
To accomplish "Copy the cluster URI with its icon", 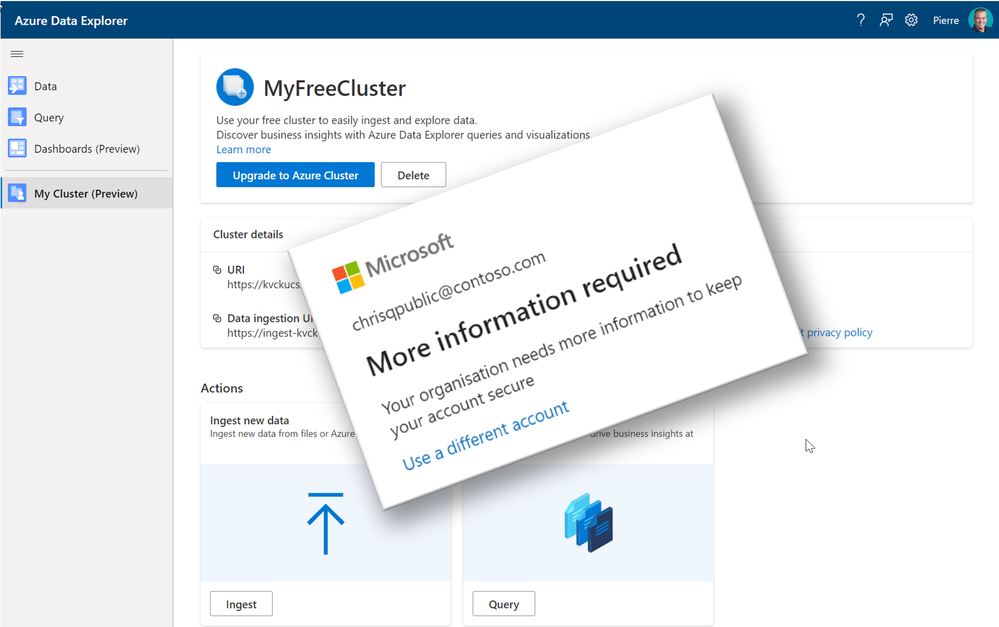I will click(217, 270).
